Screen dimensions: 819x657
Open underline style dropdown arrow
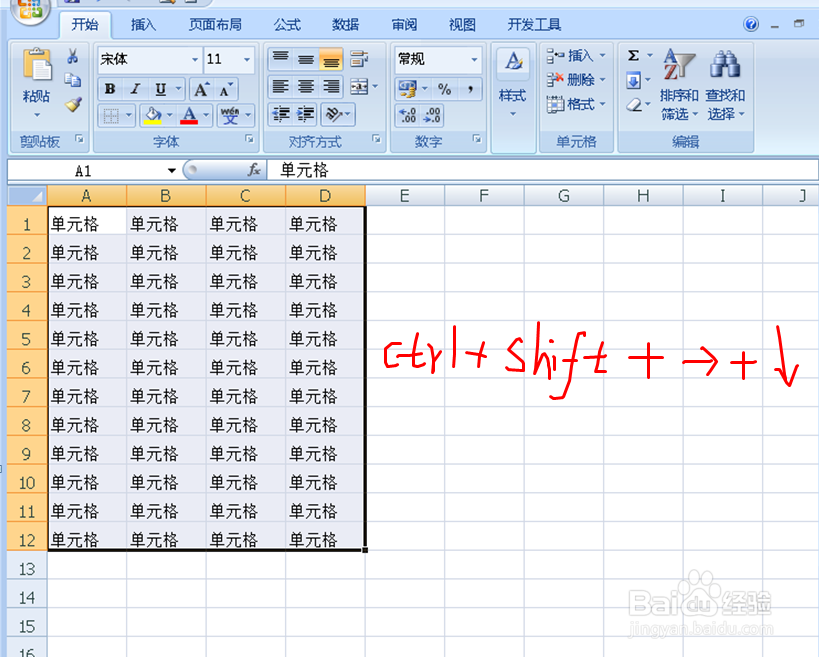pyautogui.click(x=179, y=89)
